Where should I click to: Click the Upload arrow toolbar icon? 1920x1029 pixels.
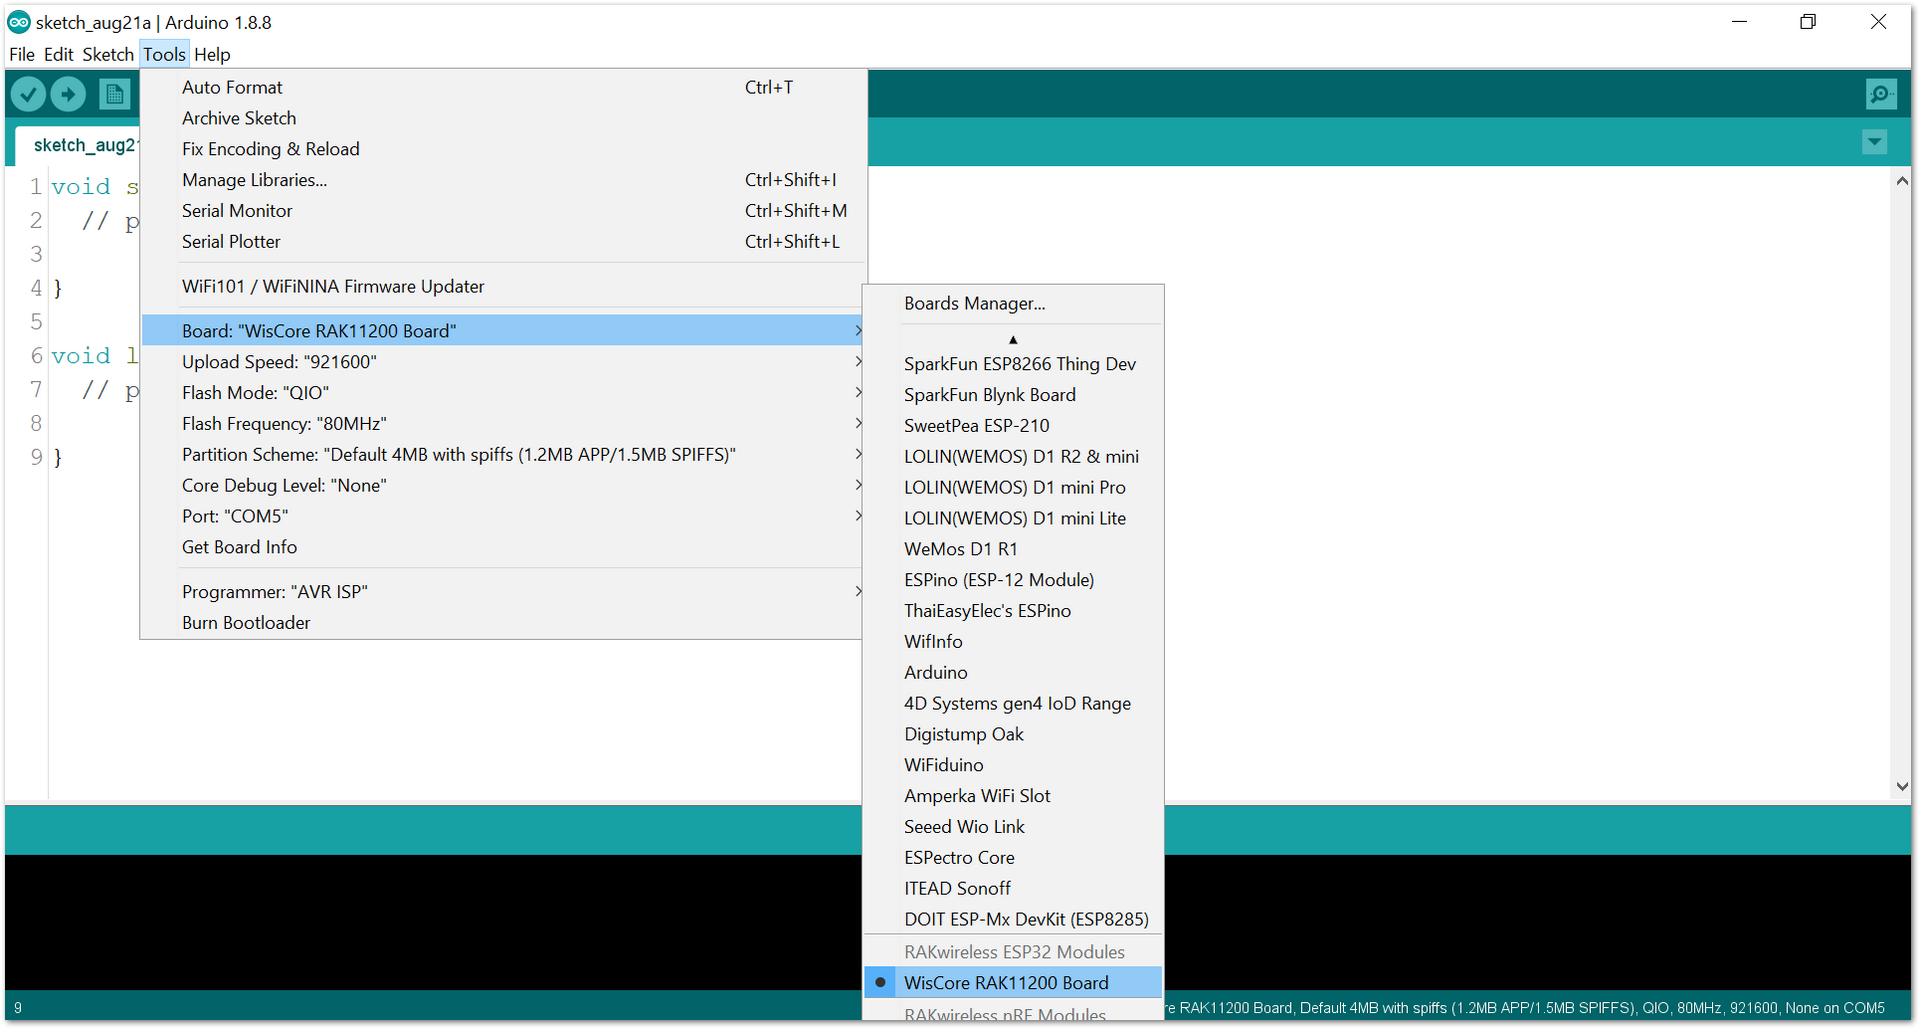[68, 95]
